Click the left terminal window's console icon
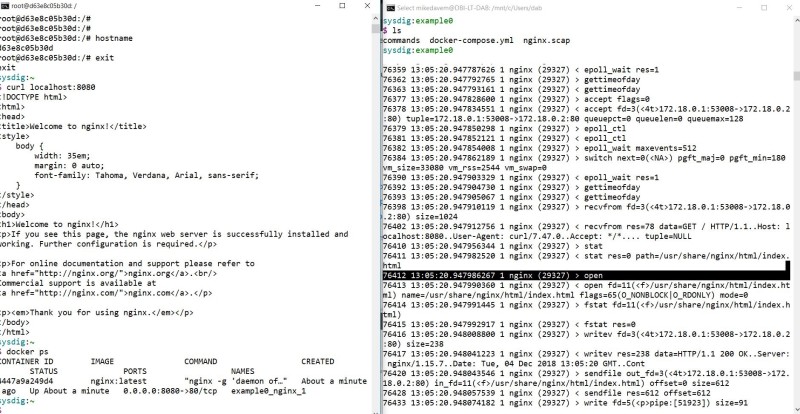The image size is (800, 414). 4,6
